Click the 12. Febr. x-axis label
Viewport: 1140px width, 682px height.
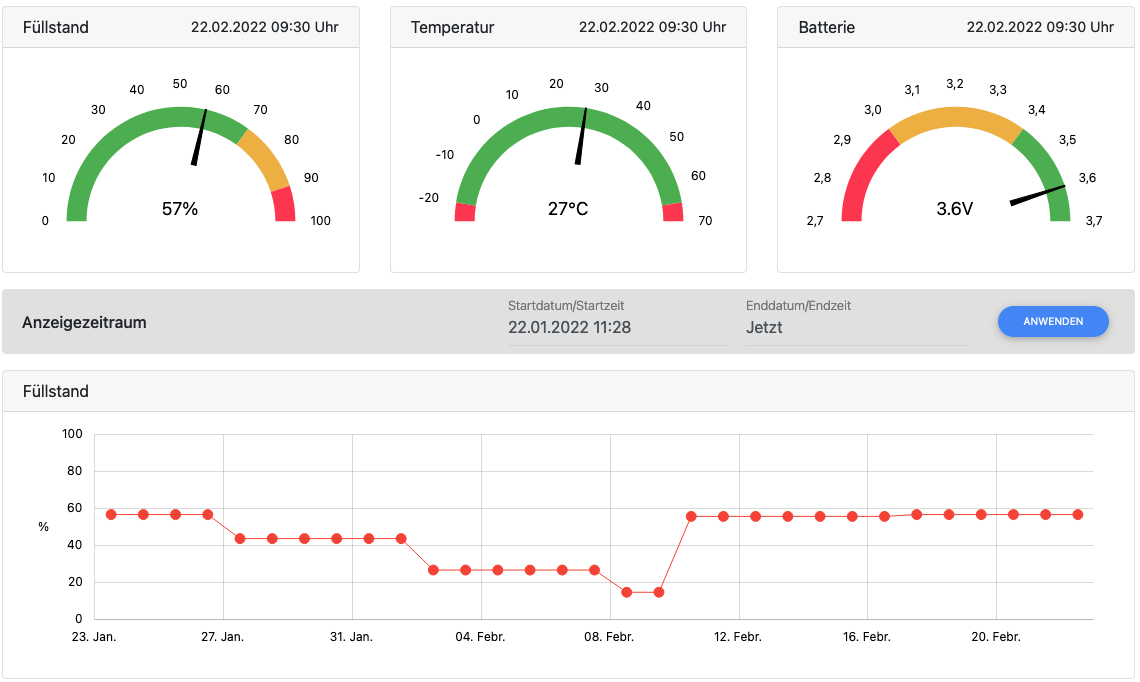click(738, 637)
